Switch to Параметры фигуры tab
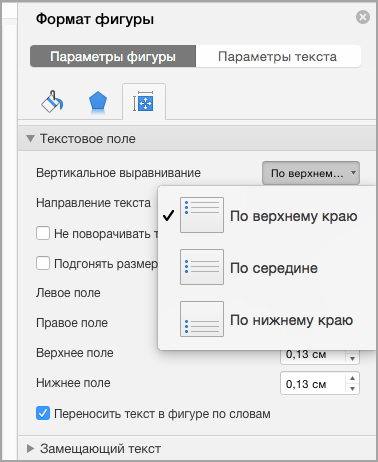The width and height of the screenshot is (378, 462). tap(113, 56)
